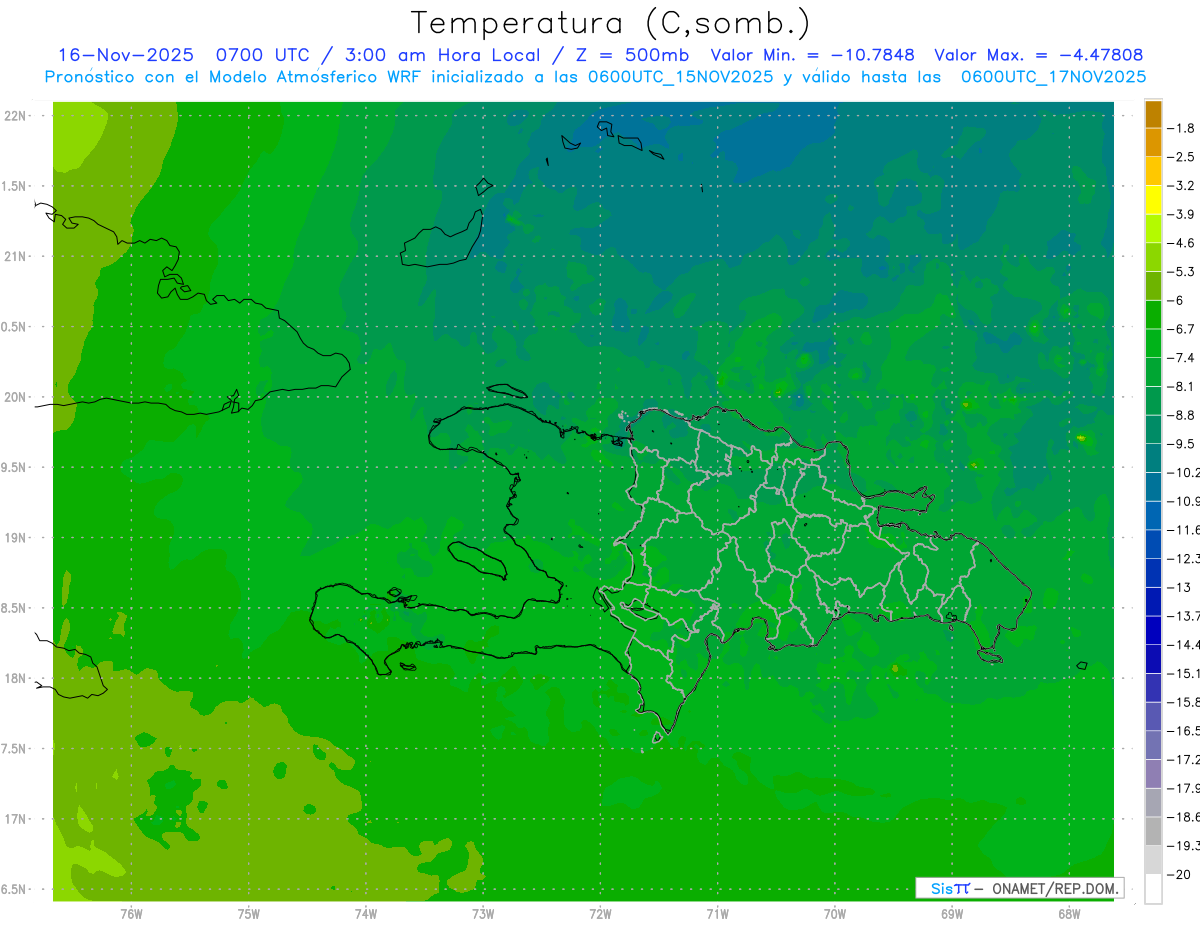
Task: Click the "70W" longitude label
Action: (835, 913)
